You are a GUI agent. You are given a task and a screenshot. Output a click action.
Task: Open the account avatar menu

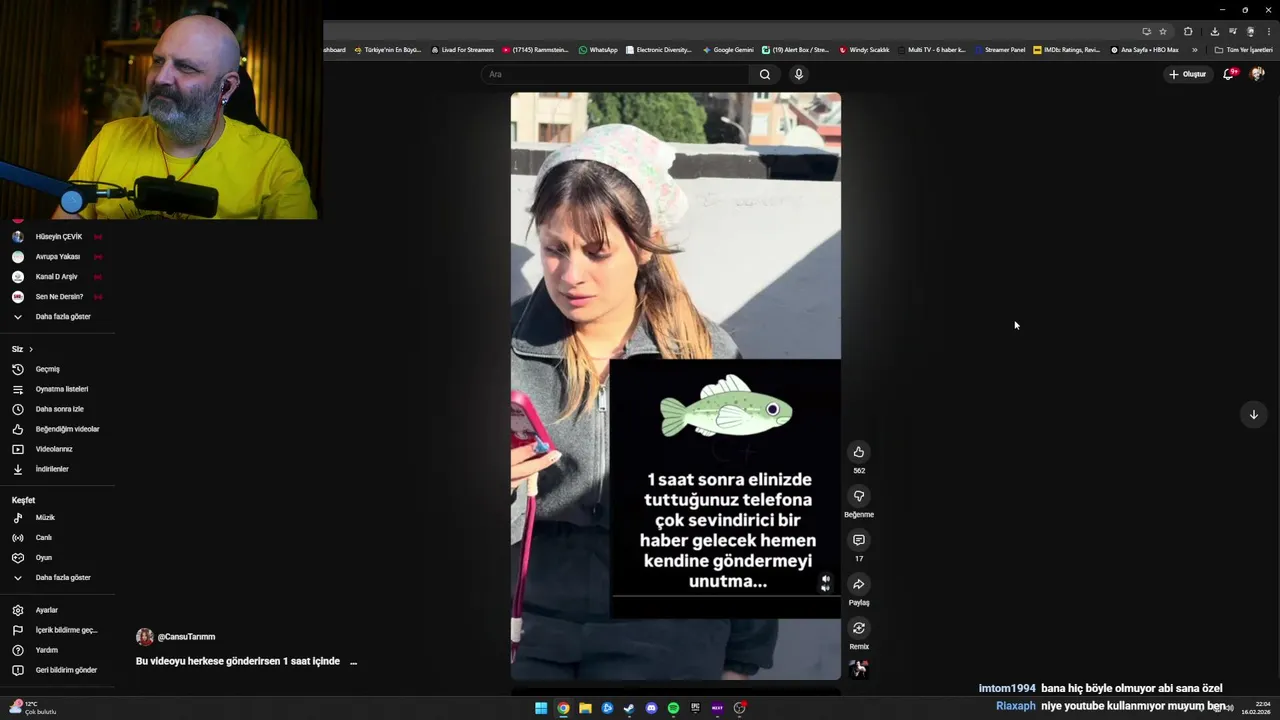click(1257, 74)
